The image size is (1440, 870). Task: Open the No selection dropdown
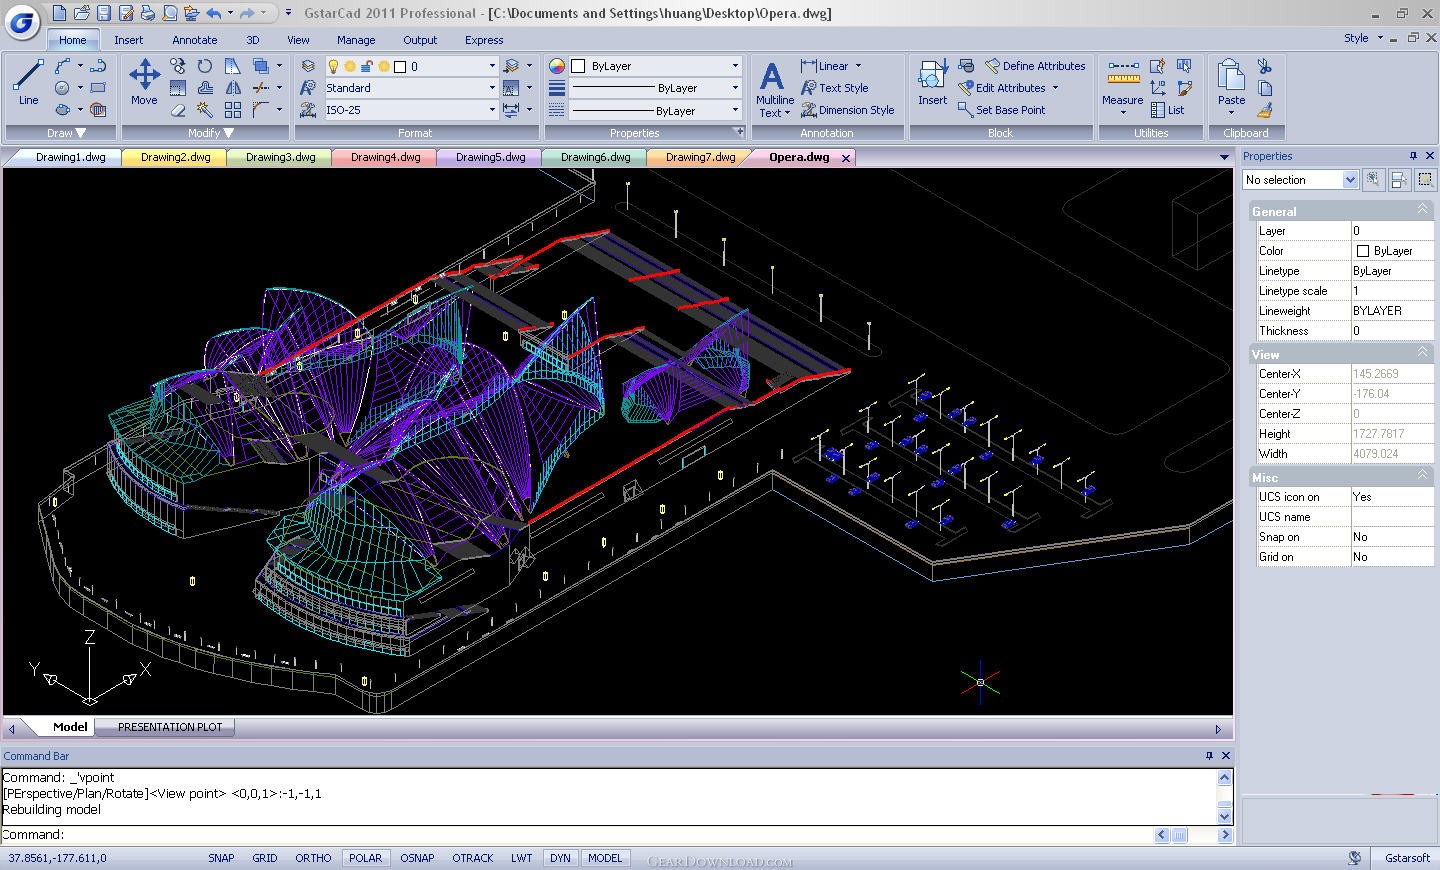[1349, 180]
